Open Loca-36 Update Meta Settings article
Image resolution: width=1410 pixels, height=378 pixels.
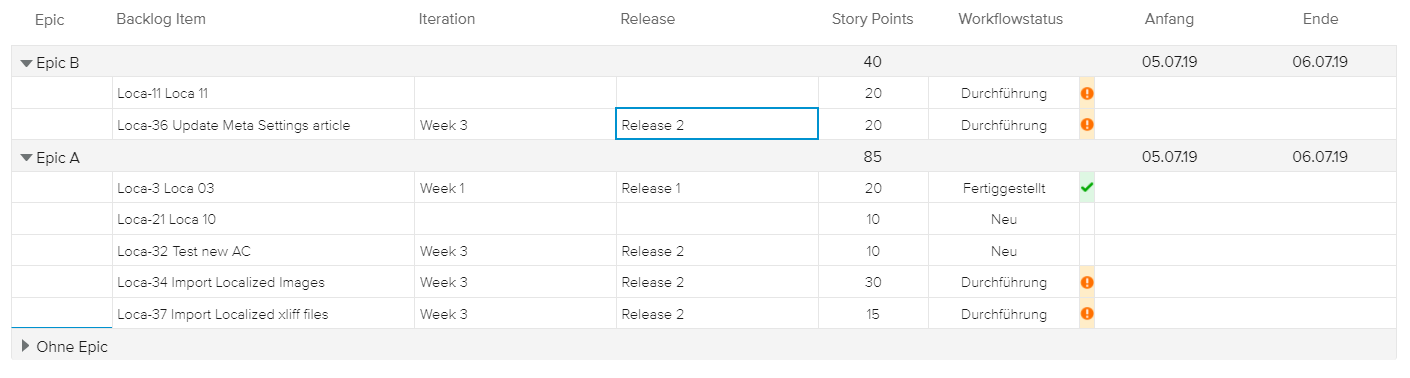pyautogui.click(x=234, y=125)
